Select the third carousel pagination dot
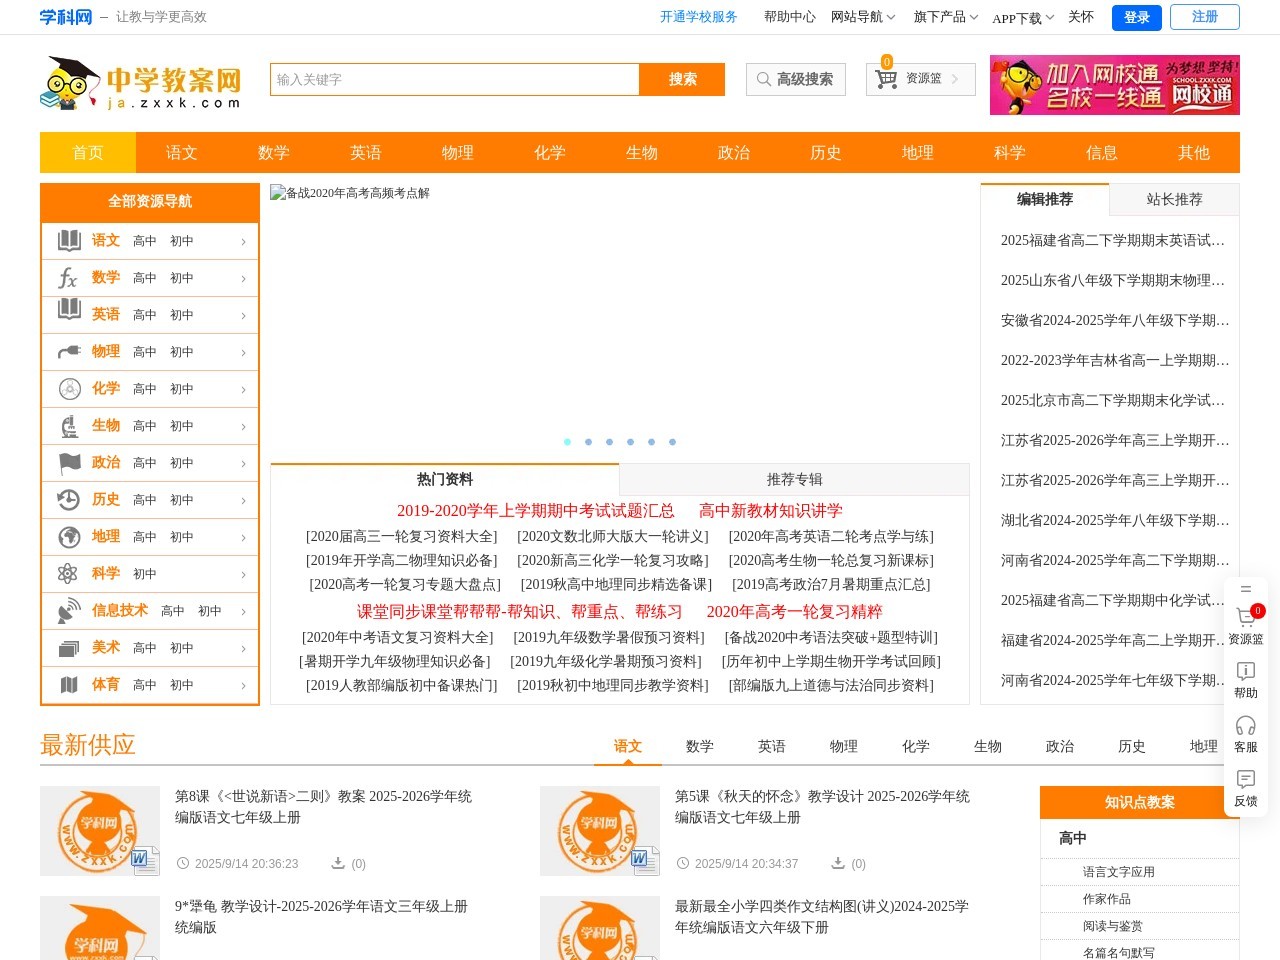 click(609, 441)
